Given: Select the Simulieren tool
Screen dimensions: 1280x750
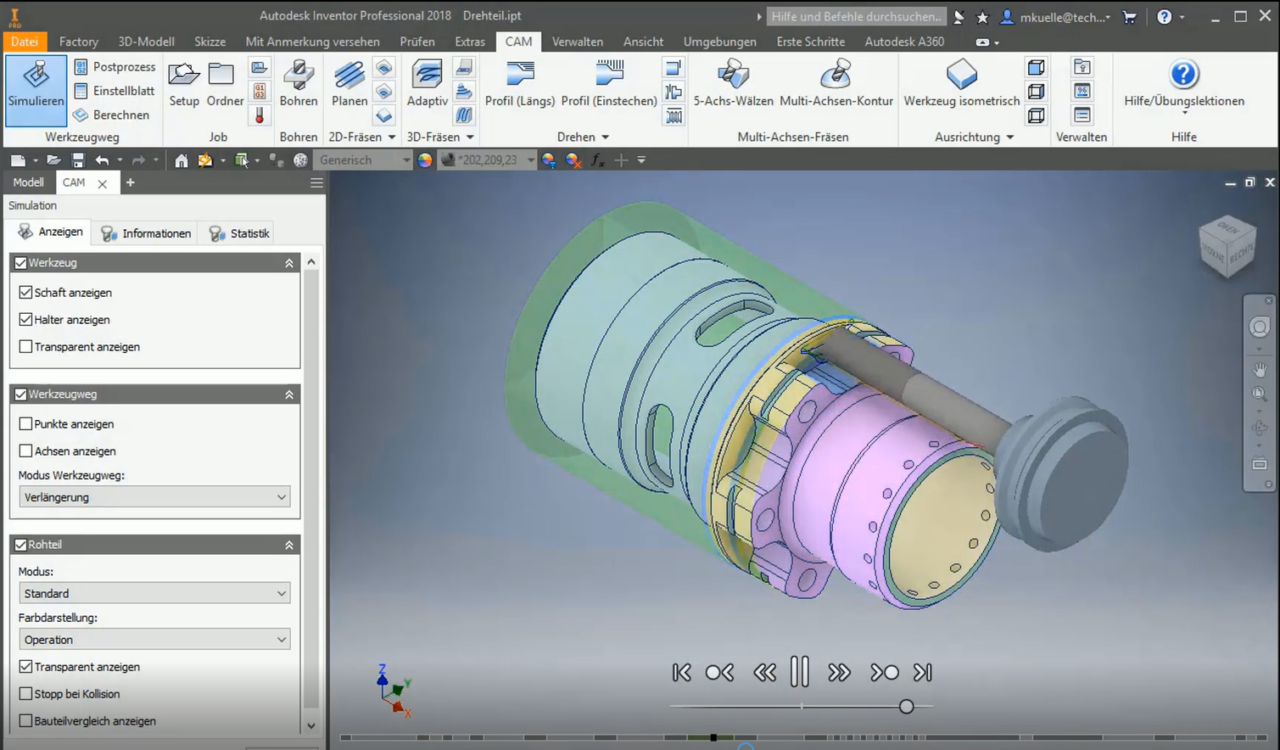Looking at the screenshot, I should pyautogui.click(x=35, y=89).
